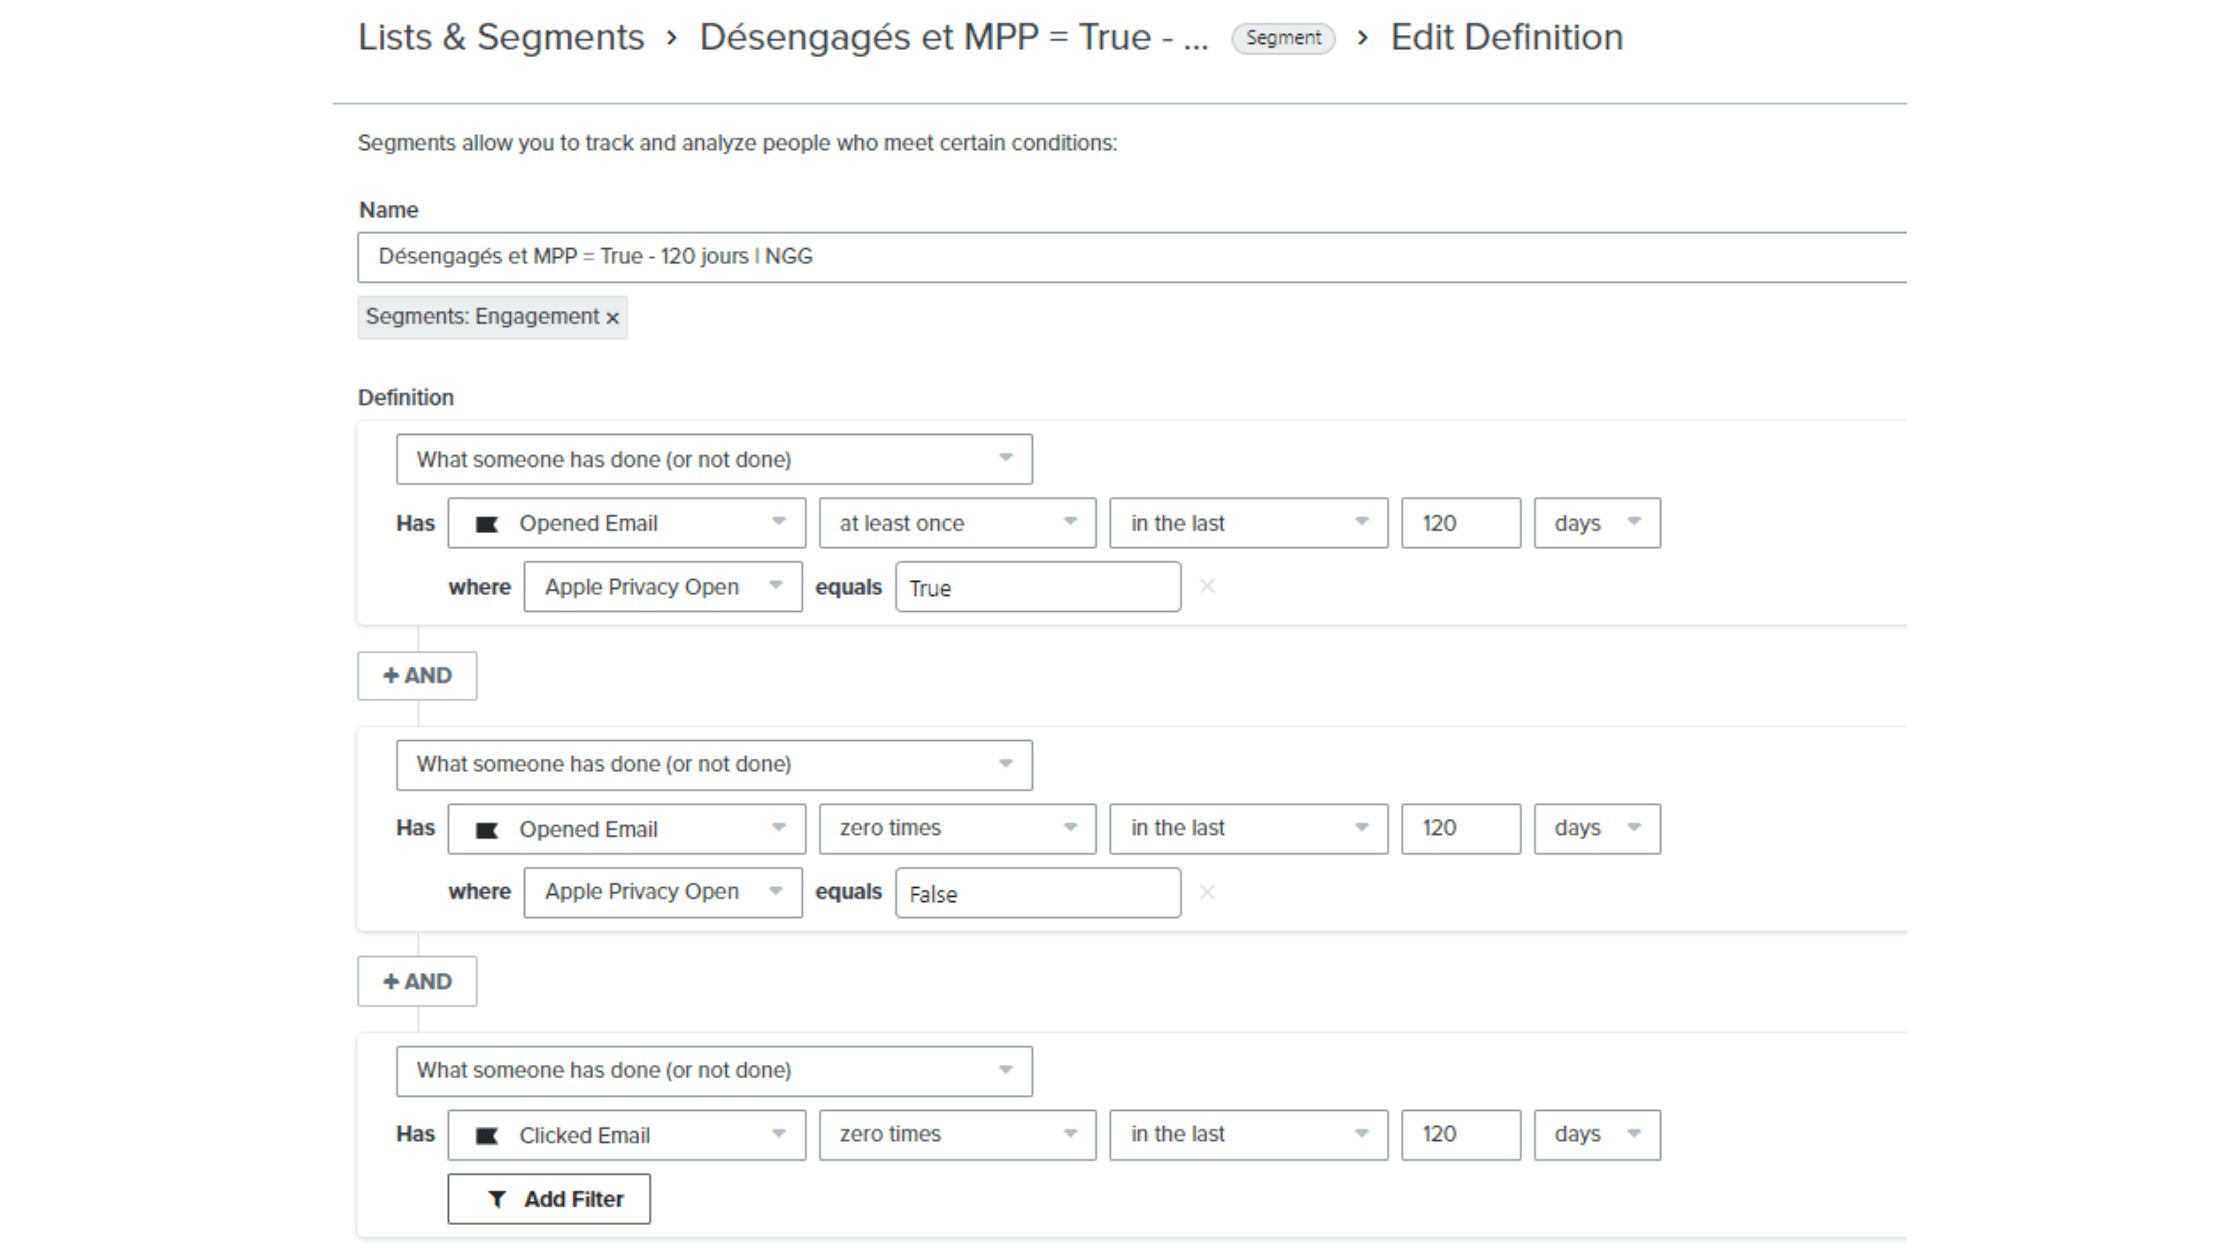The width and height of the screenshot is (2240, 1260).
Task: Open the Lists & Segments breadcrumb link
Action: point(501,37)
